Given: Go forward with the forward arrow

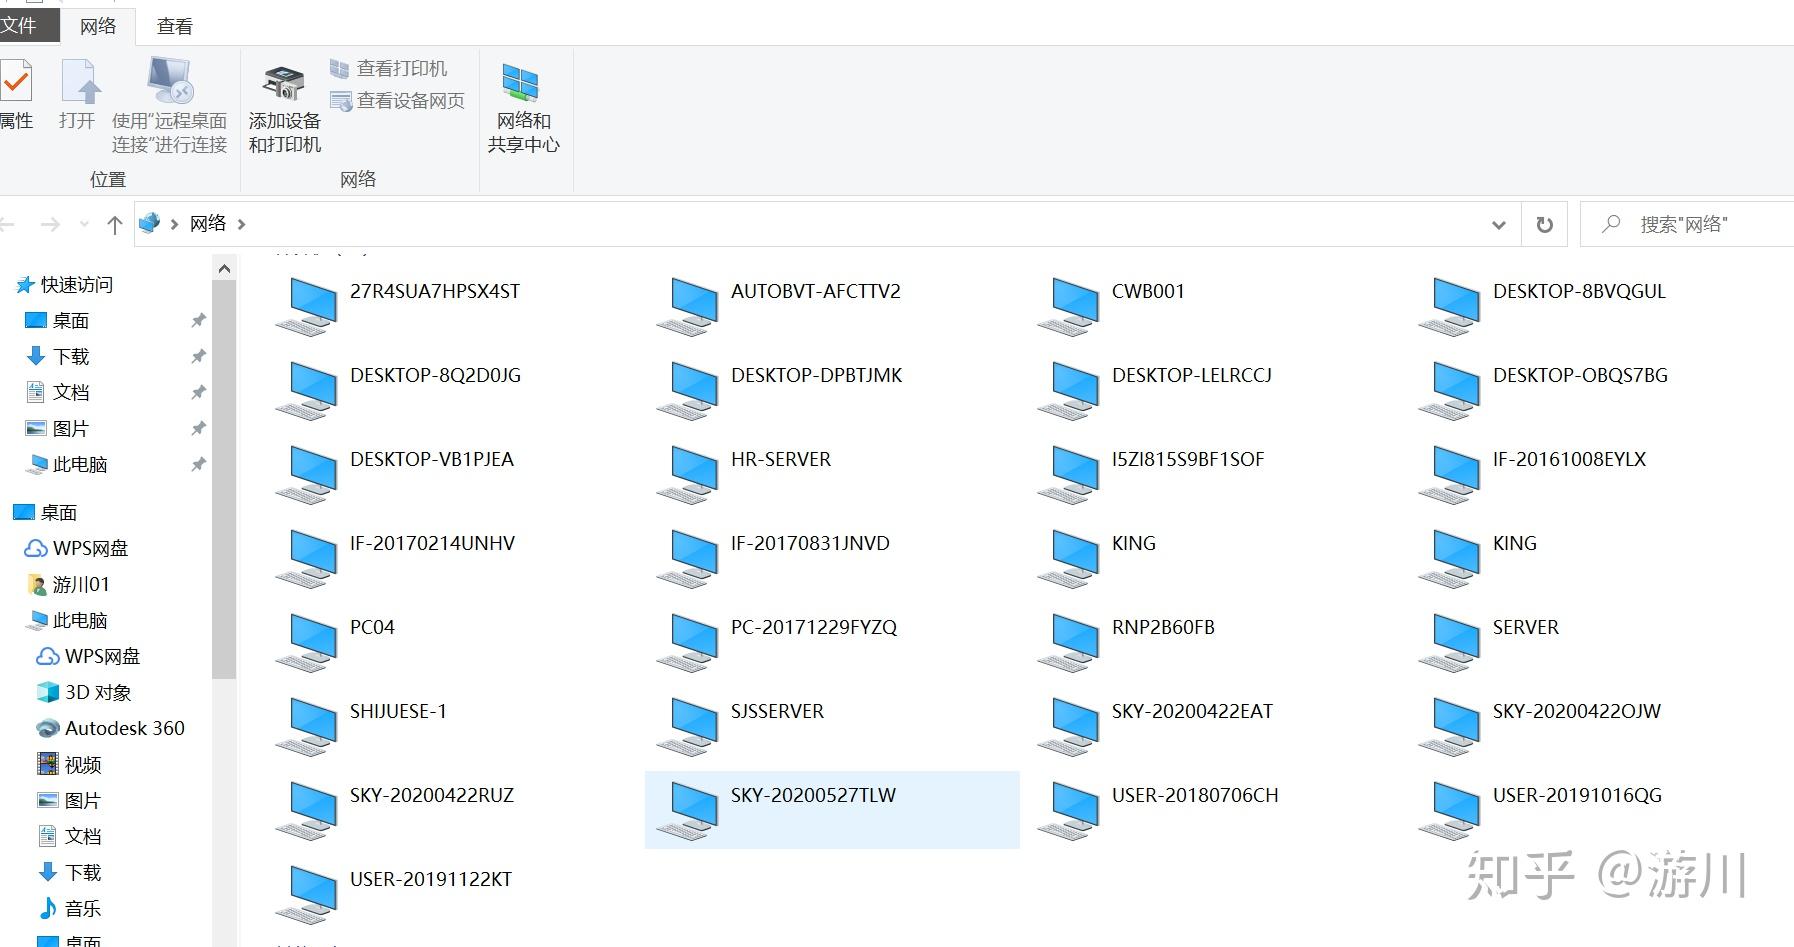Looking at the screenshot, I should [50, 224].
